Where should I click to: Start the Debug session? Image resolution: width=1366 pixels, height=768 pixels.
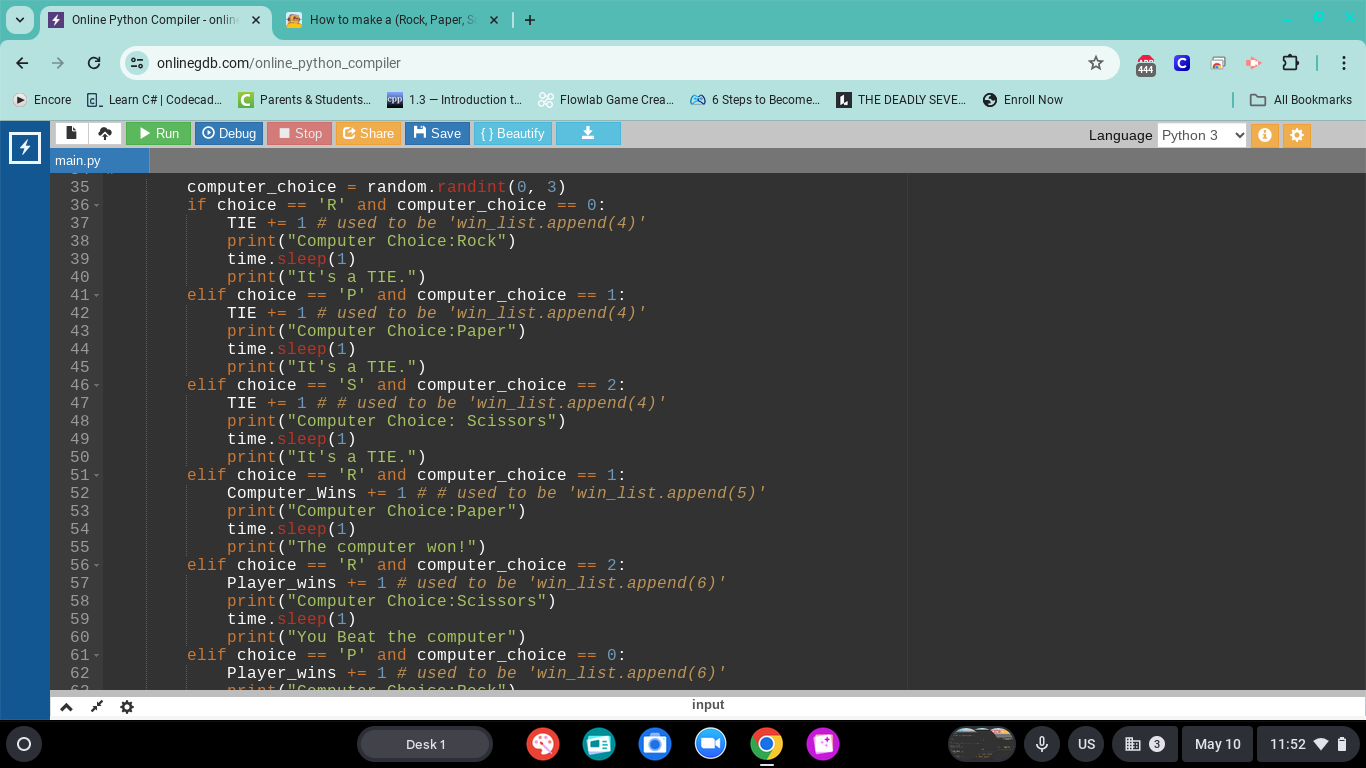(228, 133)
